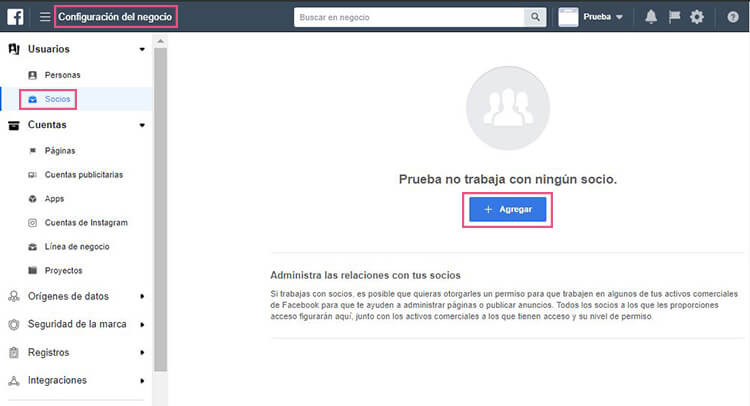Click the Registros label
750x406 pixels.
(x=48, y=352)
